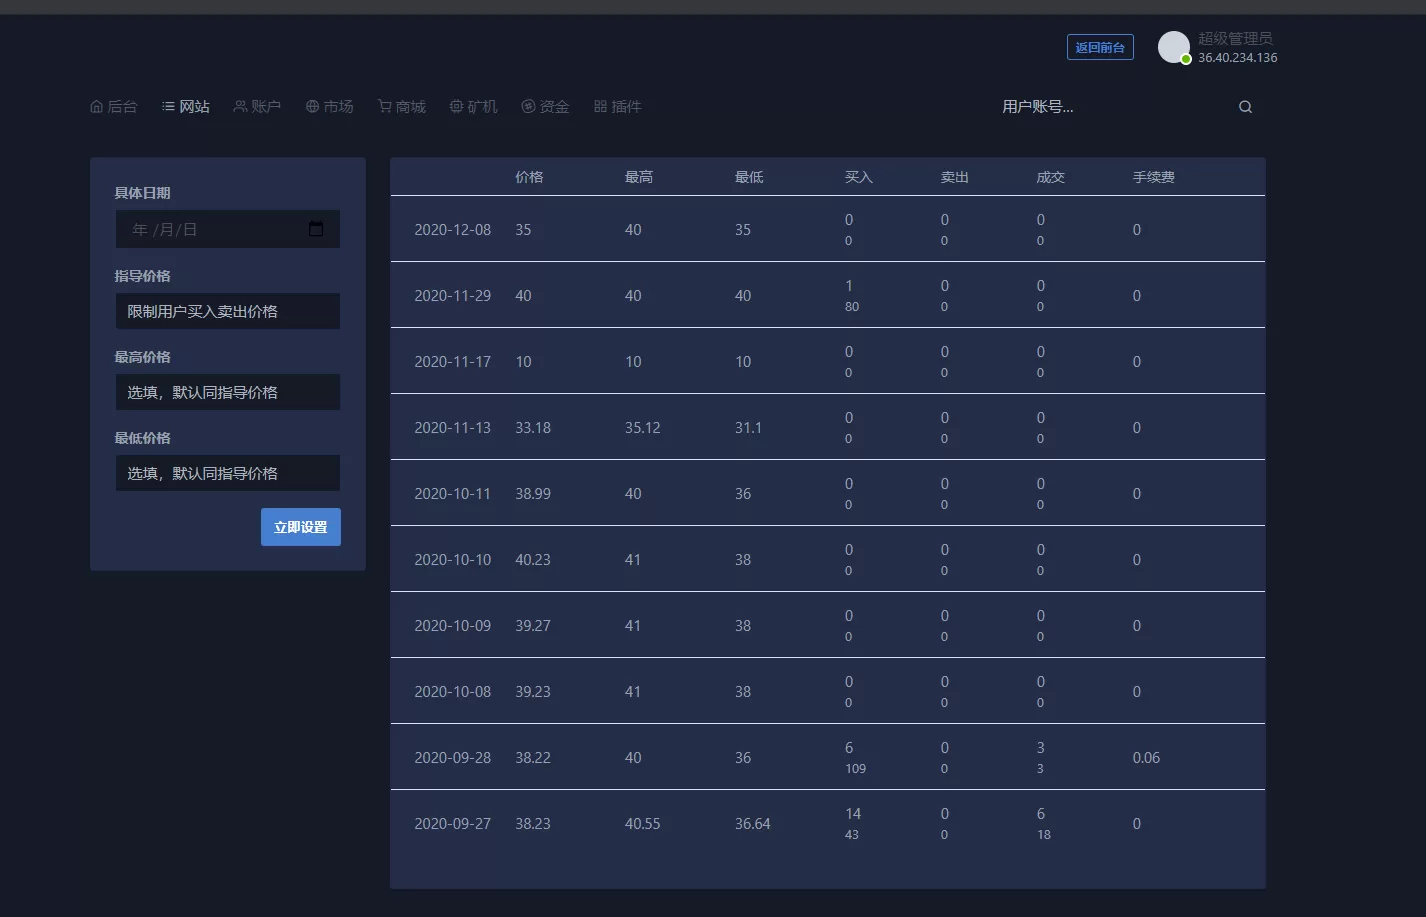Focus the 指导价格 input field
The height and width of the screenshot is (917, 1426).
click(x=228, y=311)
